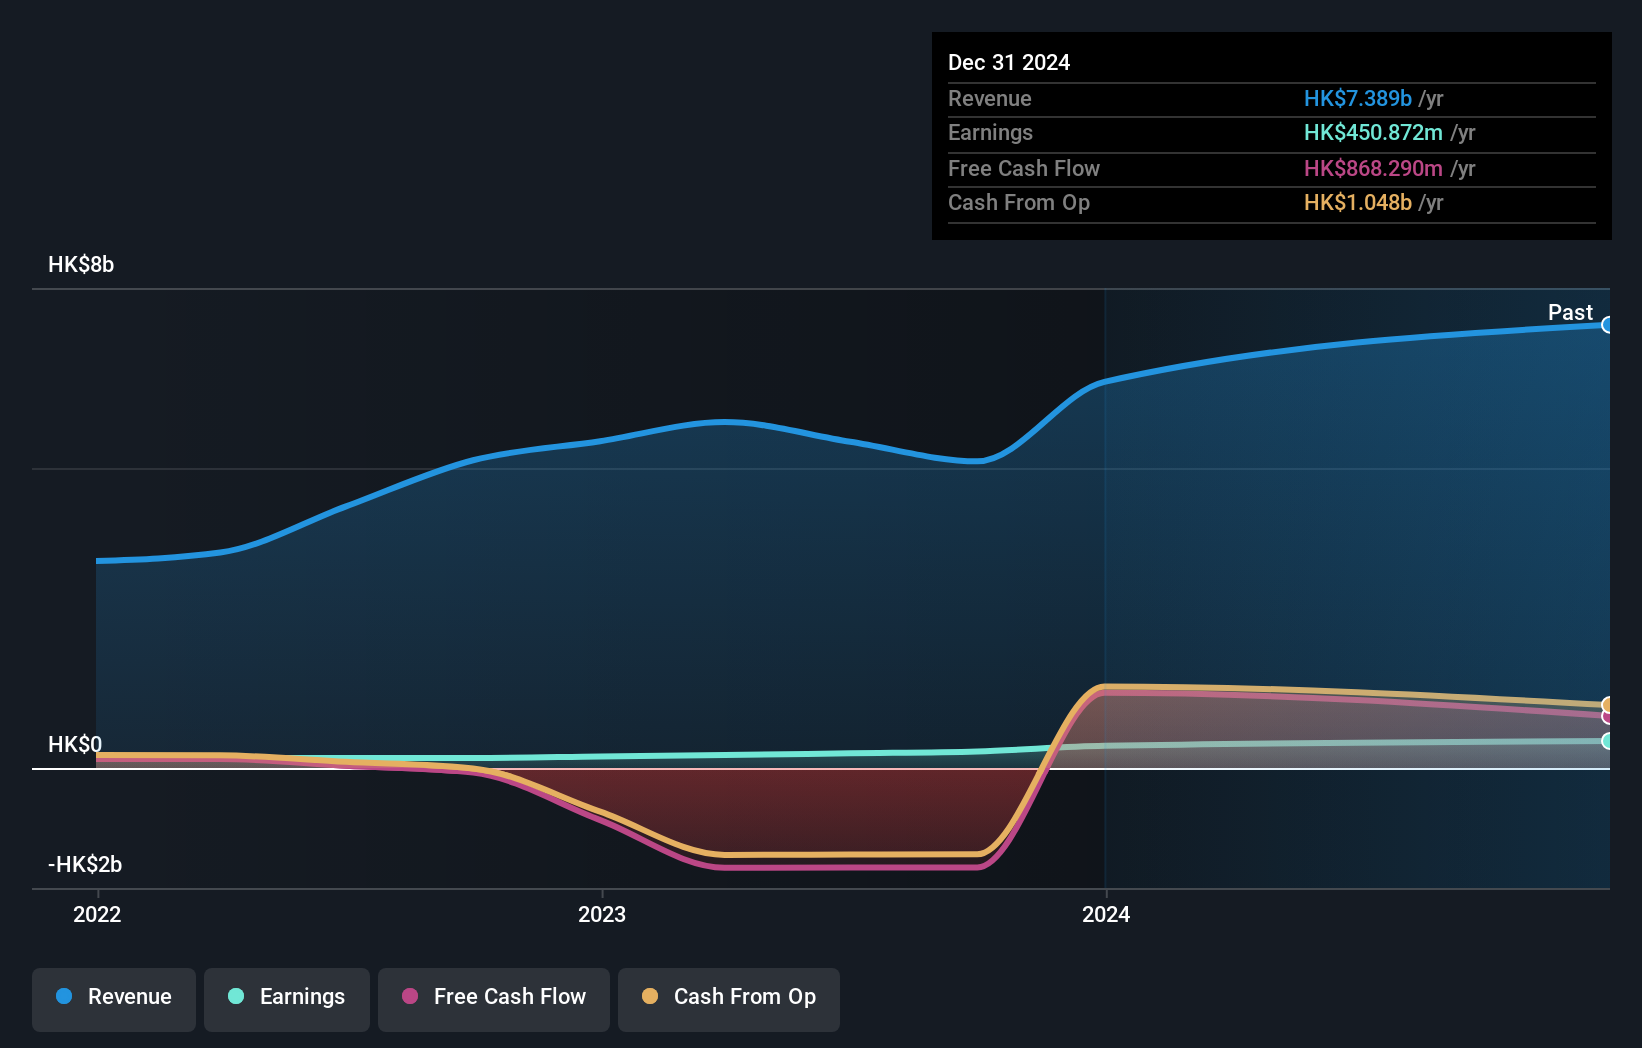Viewport: 1642px width, 1048px height.
Task: Click the Dec 31 2024 tooltip date
Action: 1009,63
